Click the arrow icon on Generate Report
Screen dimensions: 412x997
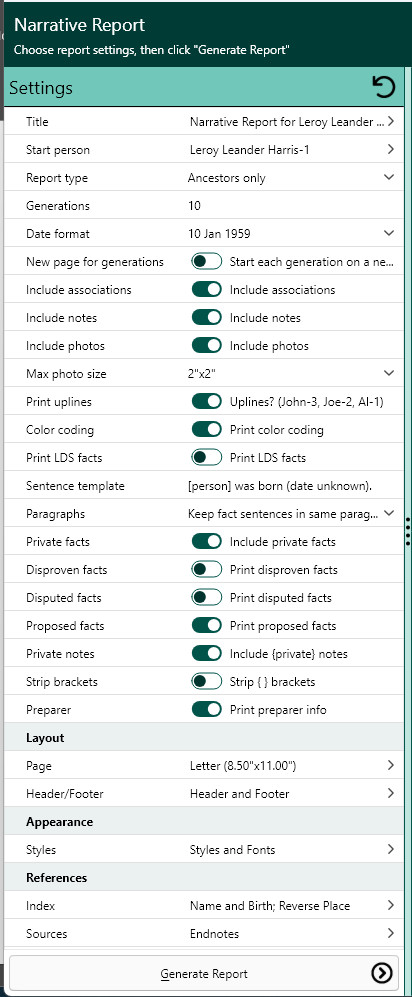381,973
